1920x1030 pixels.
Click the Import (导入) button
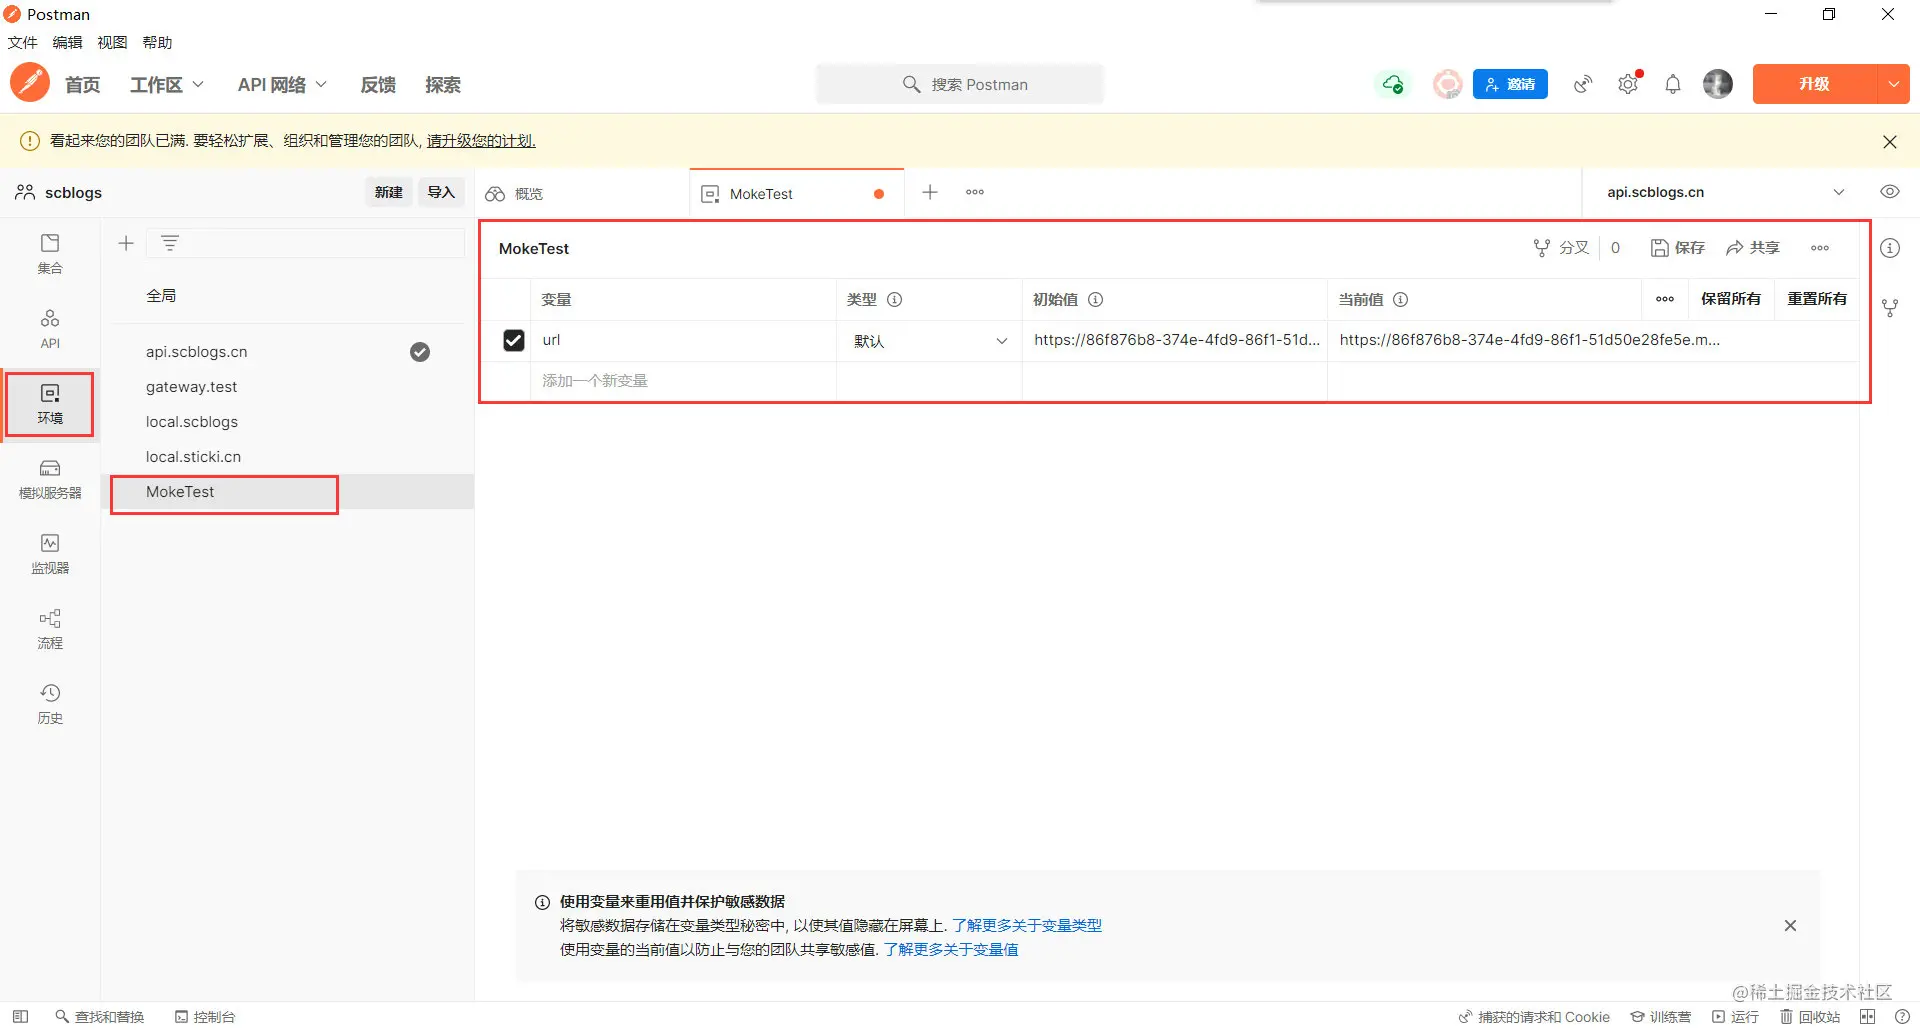(x=441, y=192)
